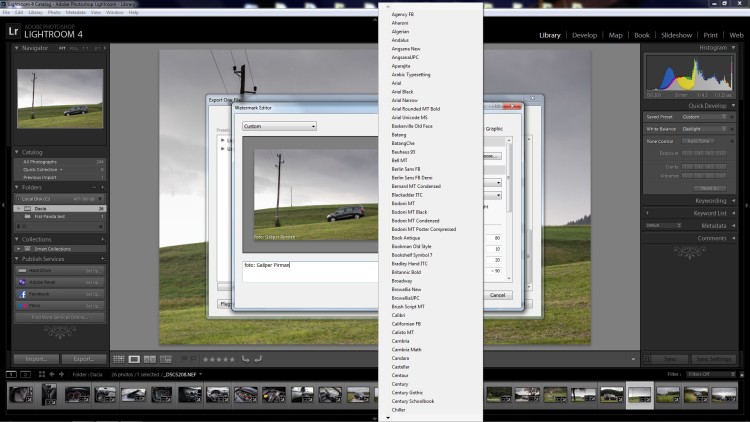
Task: Switch to Slideshow module
Action: click(676, 35)
